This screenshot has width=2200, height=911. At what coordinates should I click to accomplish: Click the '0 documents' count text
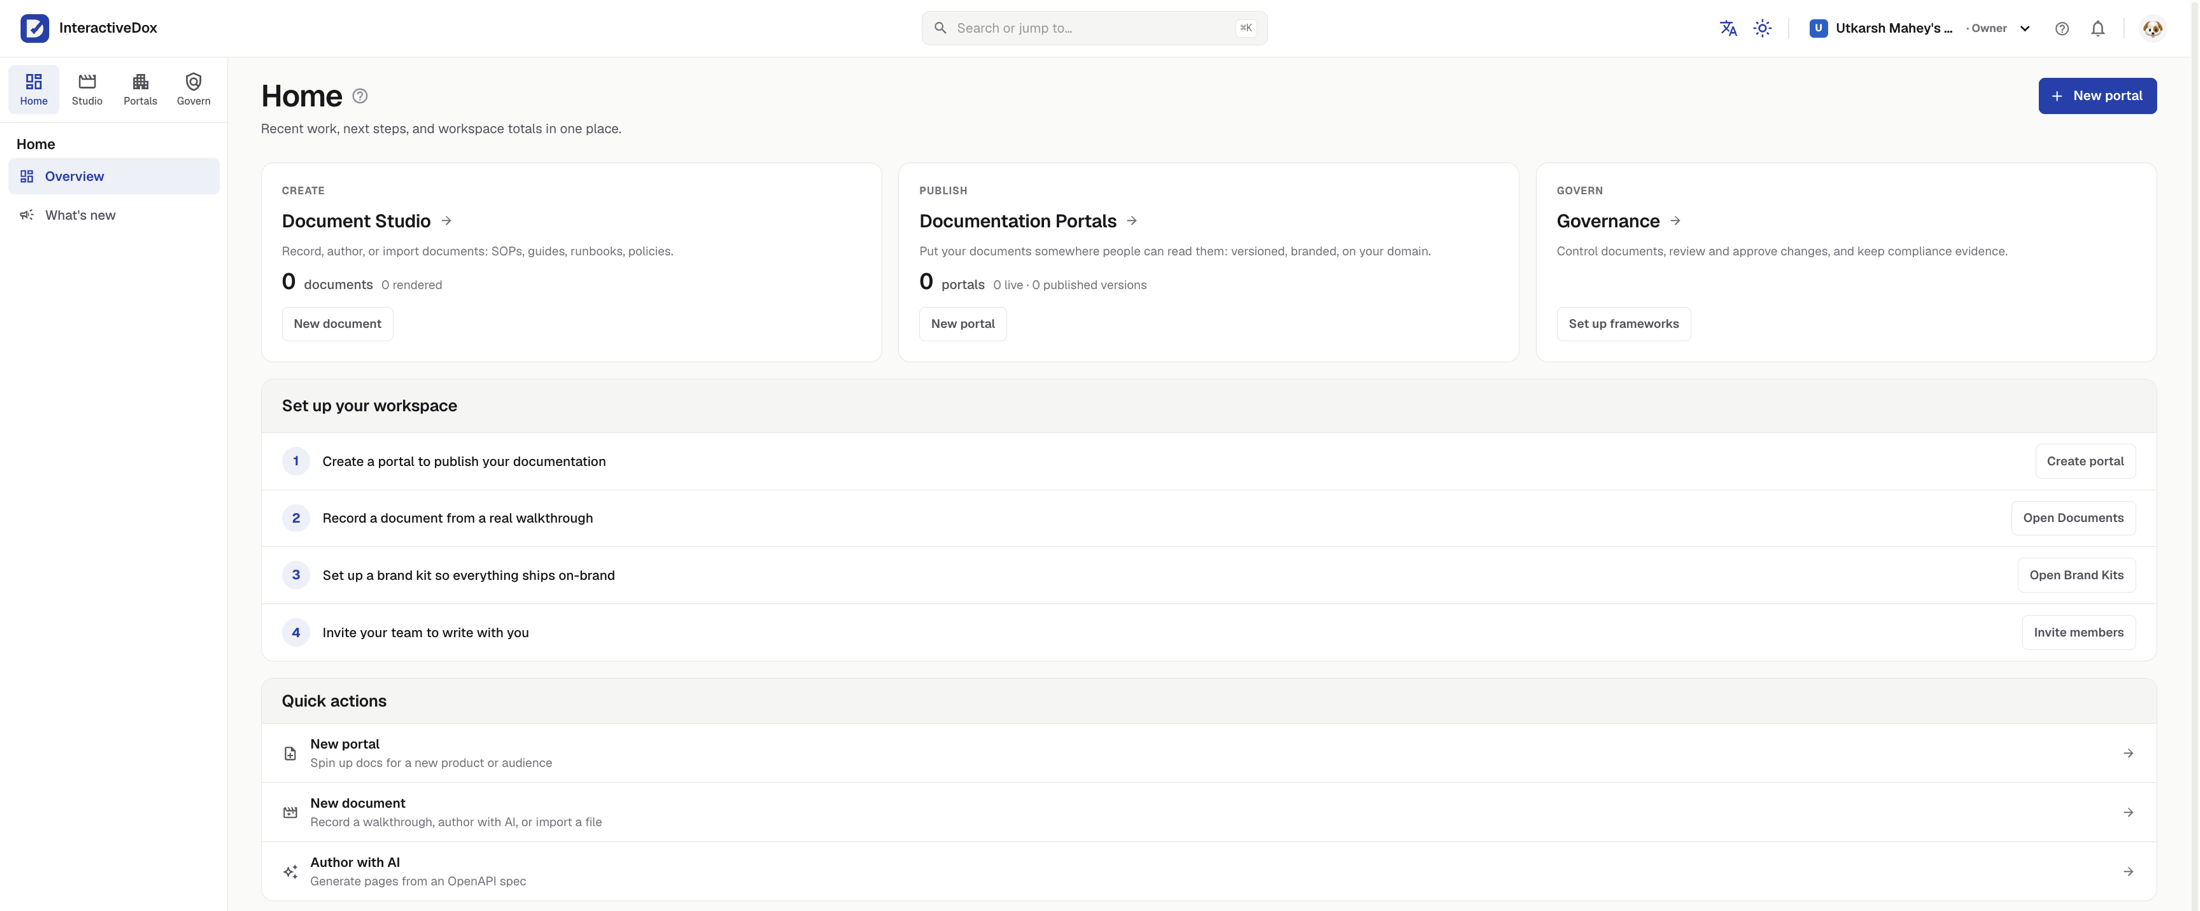tap(327, 283)
